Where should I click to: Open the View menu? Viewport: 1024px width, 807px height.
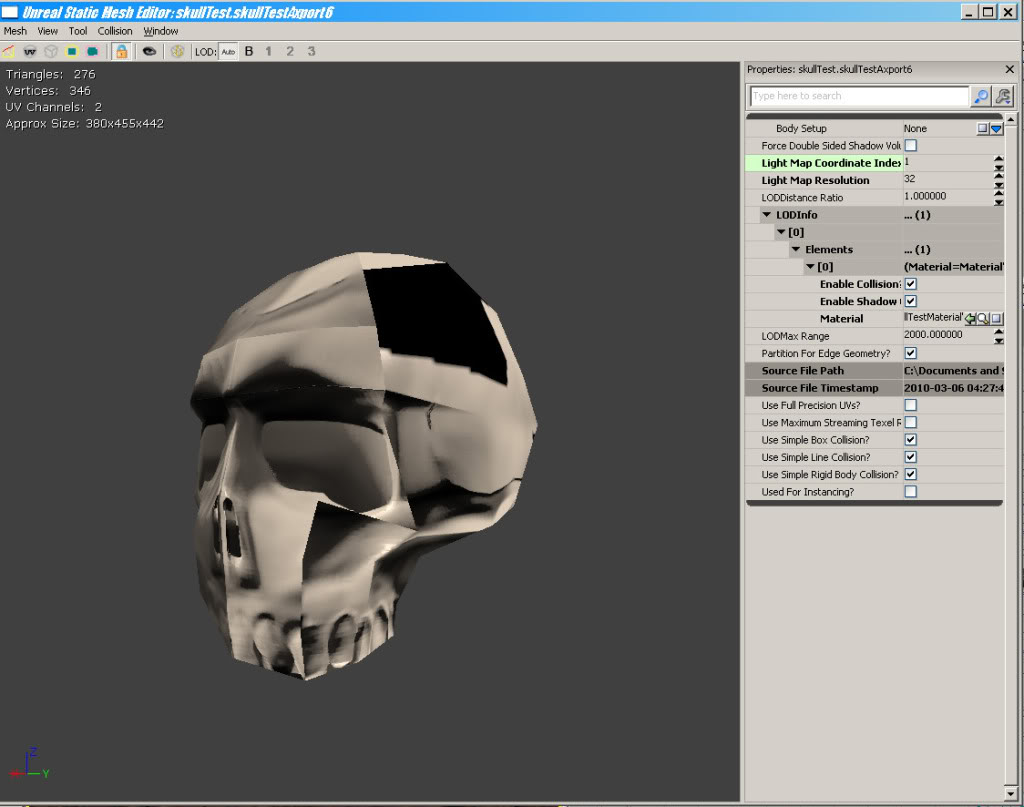(48, 31)
